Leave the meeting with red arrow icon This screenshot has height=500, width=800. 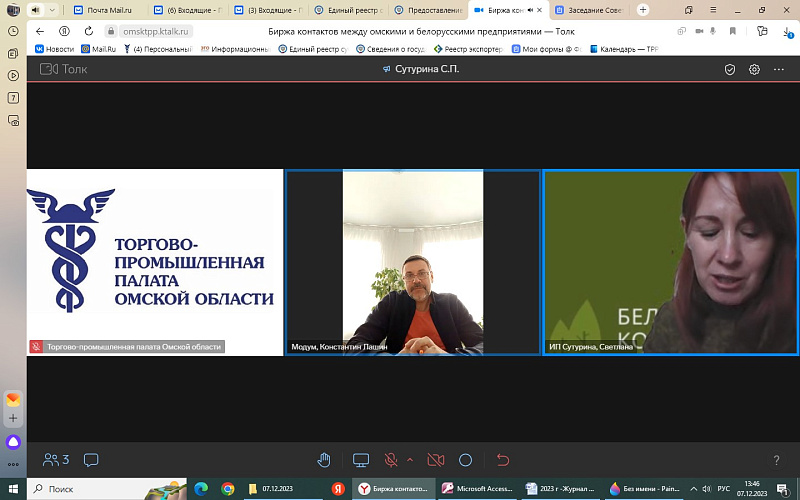(x=503, y=460)
